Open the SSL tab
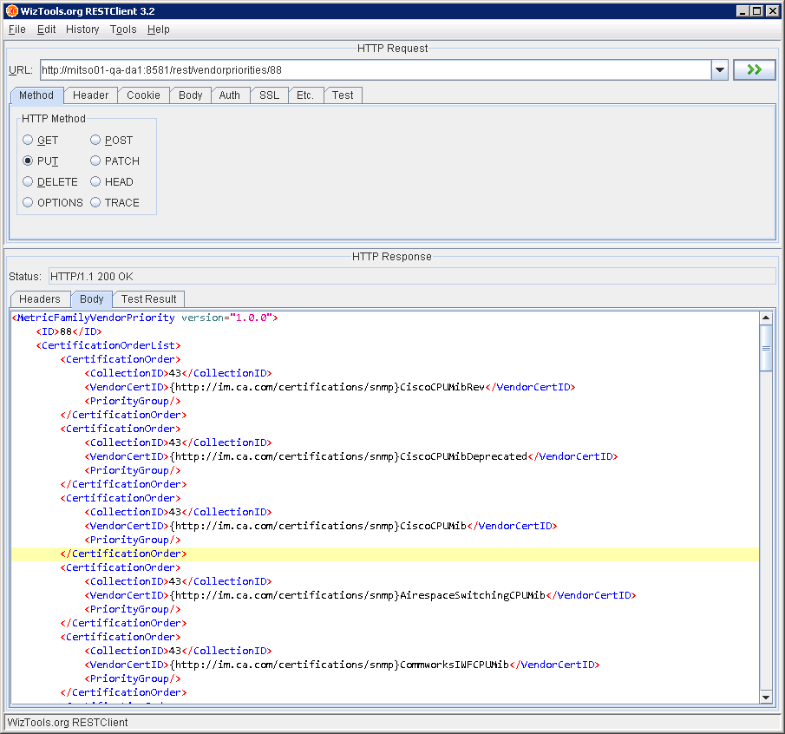Image resolution: width=785 pixels, height=734 pixels. [269, 95]
